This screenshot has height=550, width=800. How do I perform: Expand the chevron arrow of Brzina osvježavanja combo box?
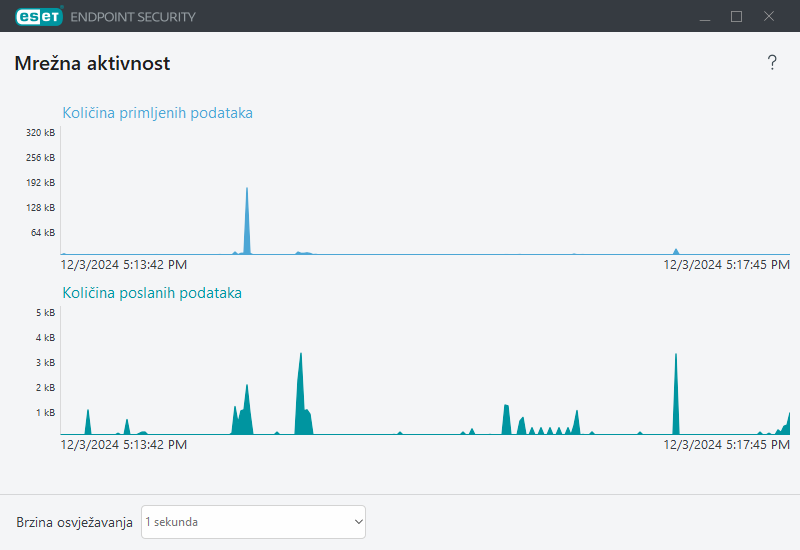(358, 522)
